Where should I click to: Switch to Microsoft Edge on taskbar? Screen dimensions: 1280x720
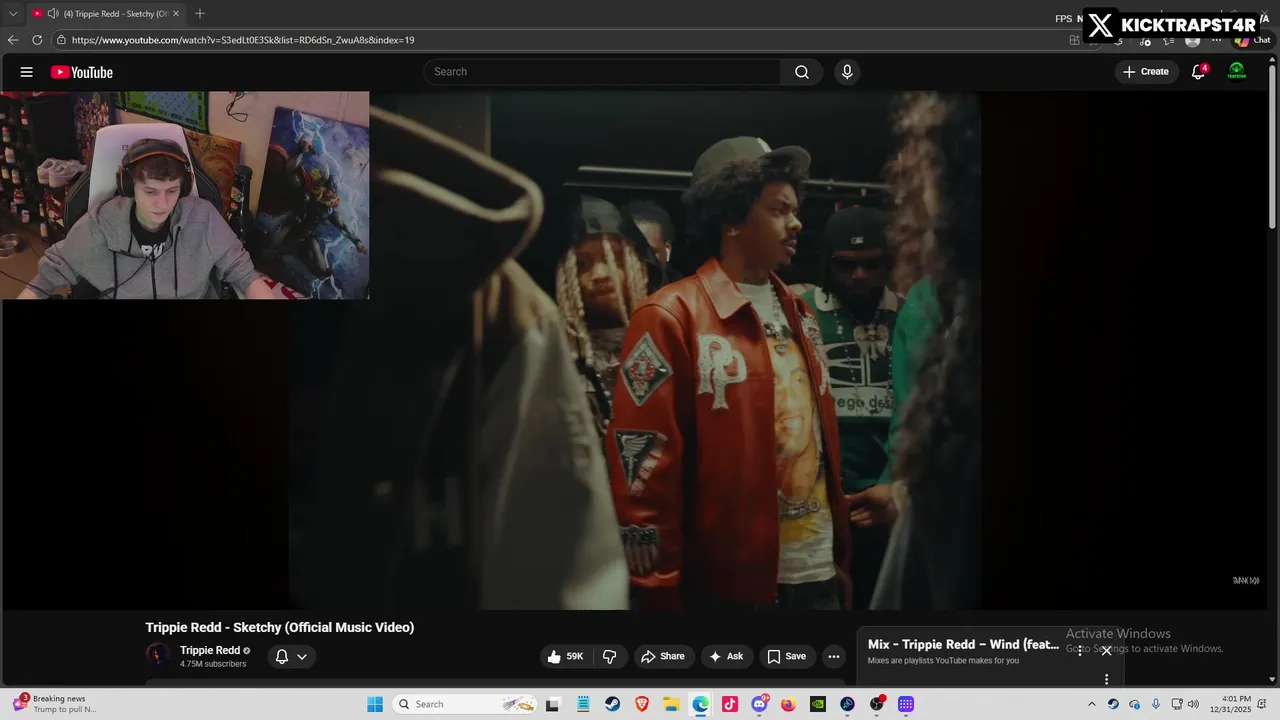[701, 704]
